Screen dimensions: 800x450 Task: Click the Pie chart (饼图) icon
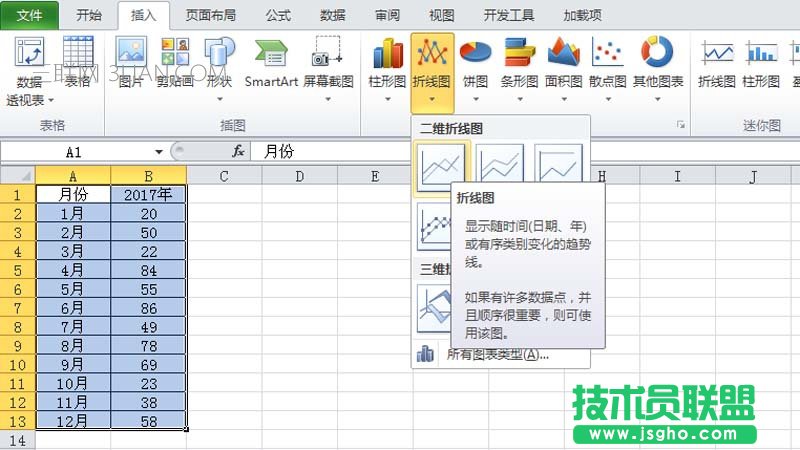tap(476, 53)
